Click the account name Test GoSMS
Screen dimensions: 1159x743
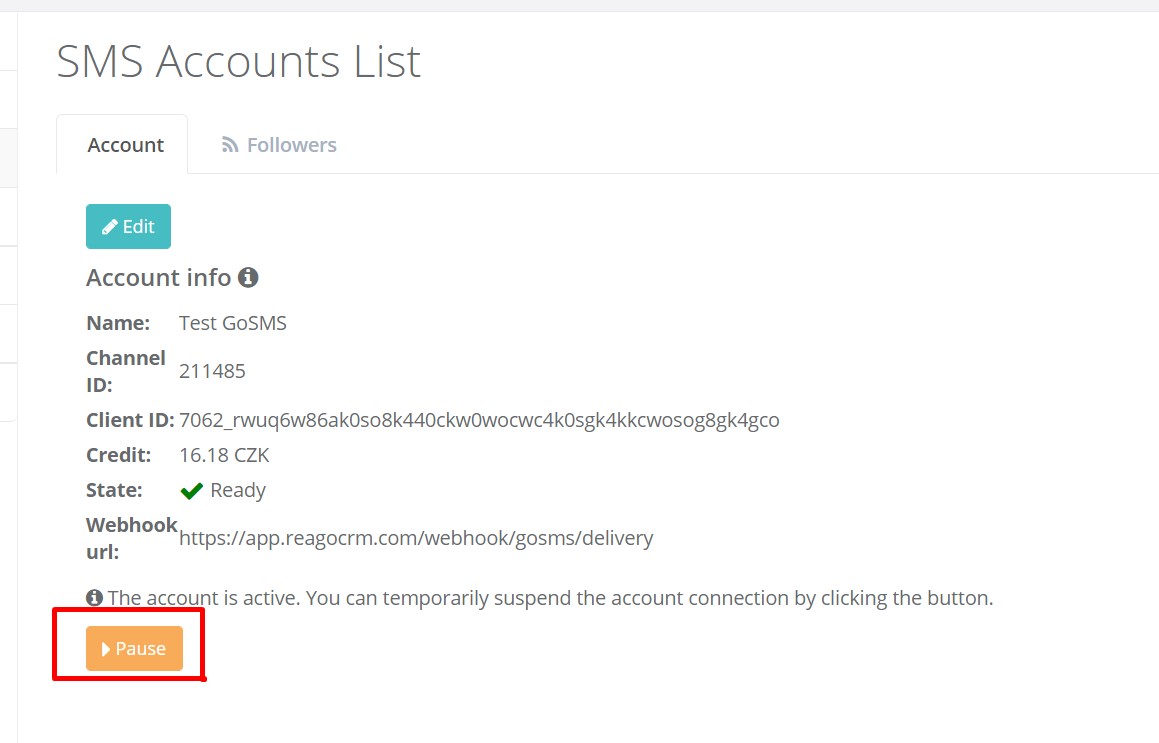tap(233, 323)
